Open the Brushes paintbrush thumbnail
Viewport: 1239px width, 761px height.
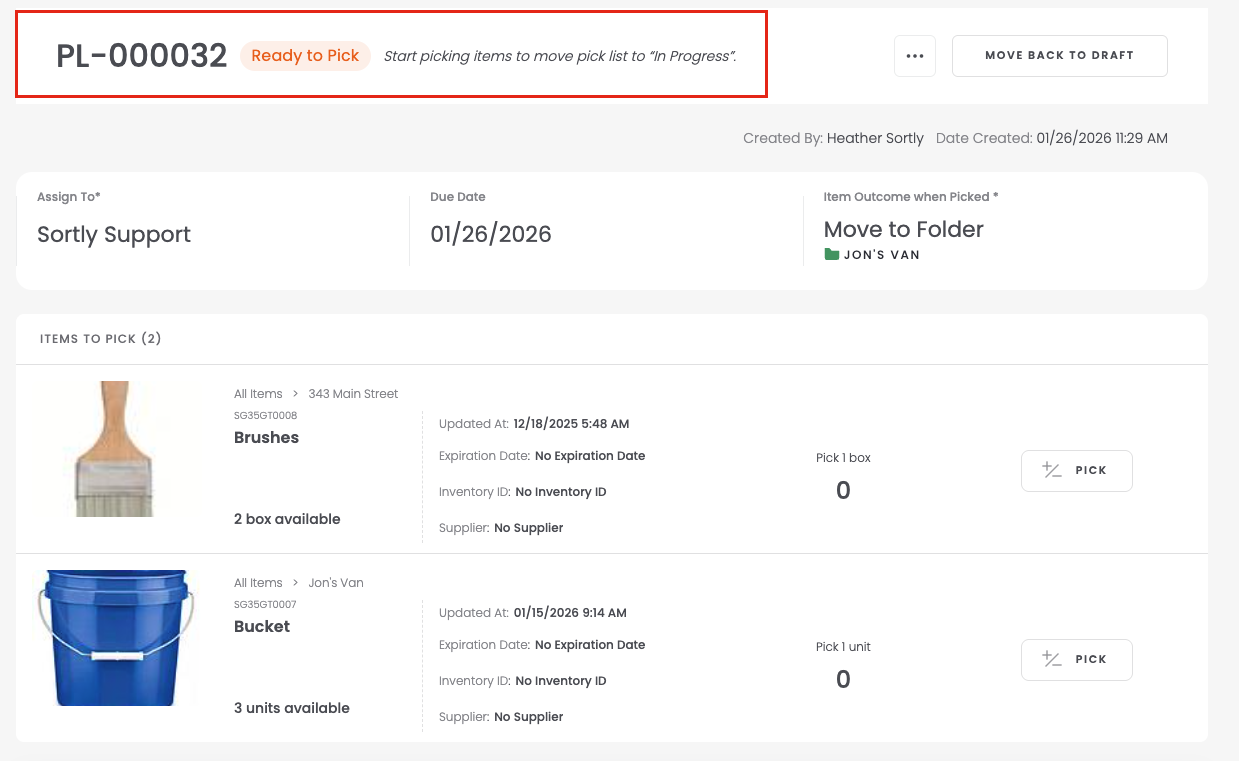[114, 448]
